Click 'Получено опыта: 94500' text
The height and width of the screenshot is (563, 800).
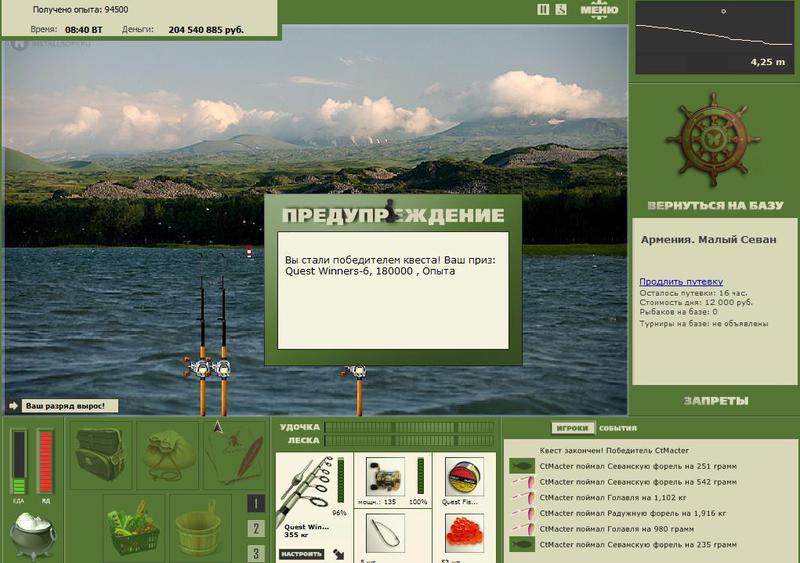(x=81, y=10)
